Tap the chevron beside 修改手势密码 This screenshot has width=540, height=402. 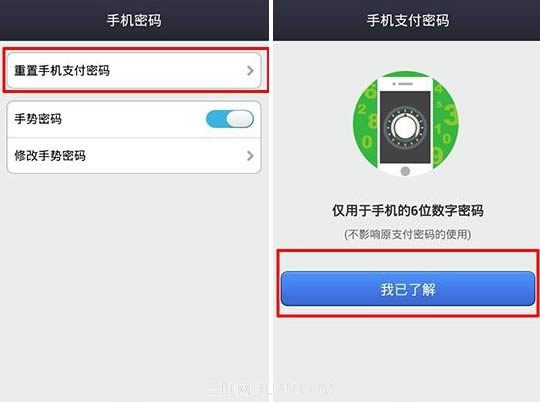(x=250, y=156)
